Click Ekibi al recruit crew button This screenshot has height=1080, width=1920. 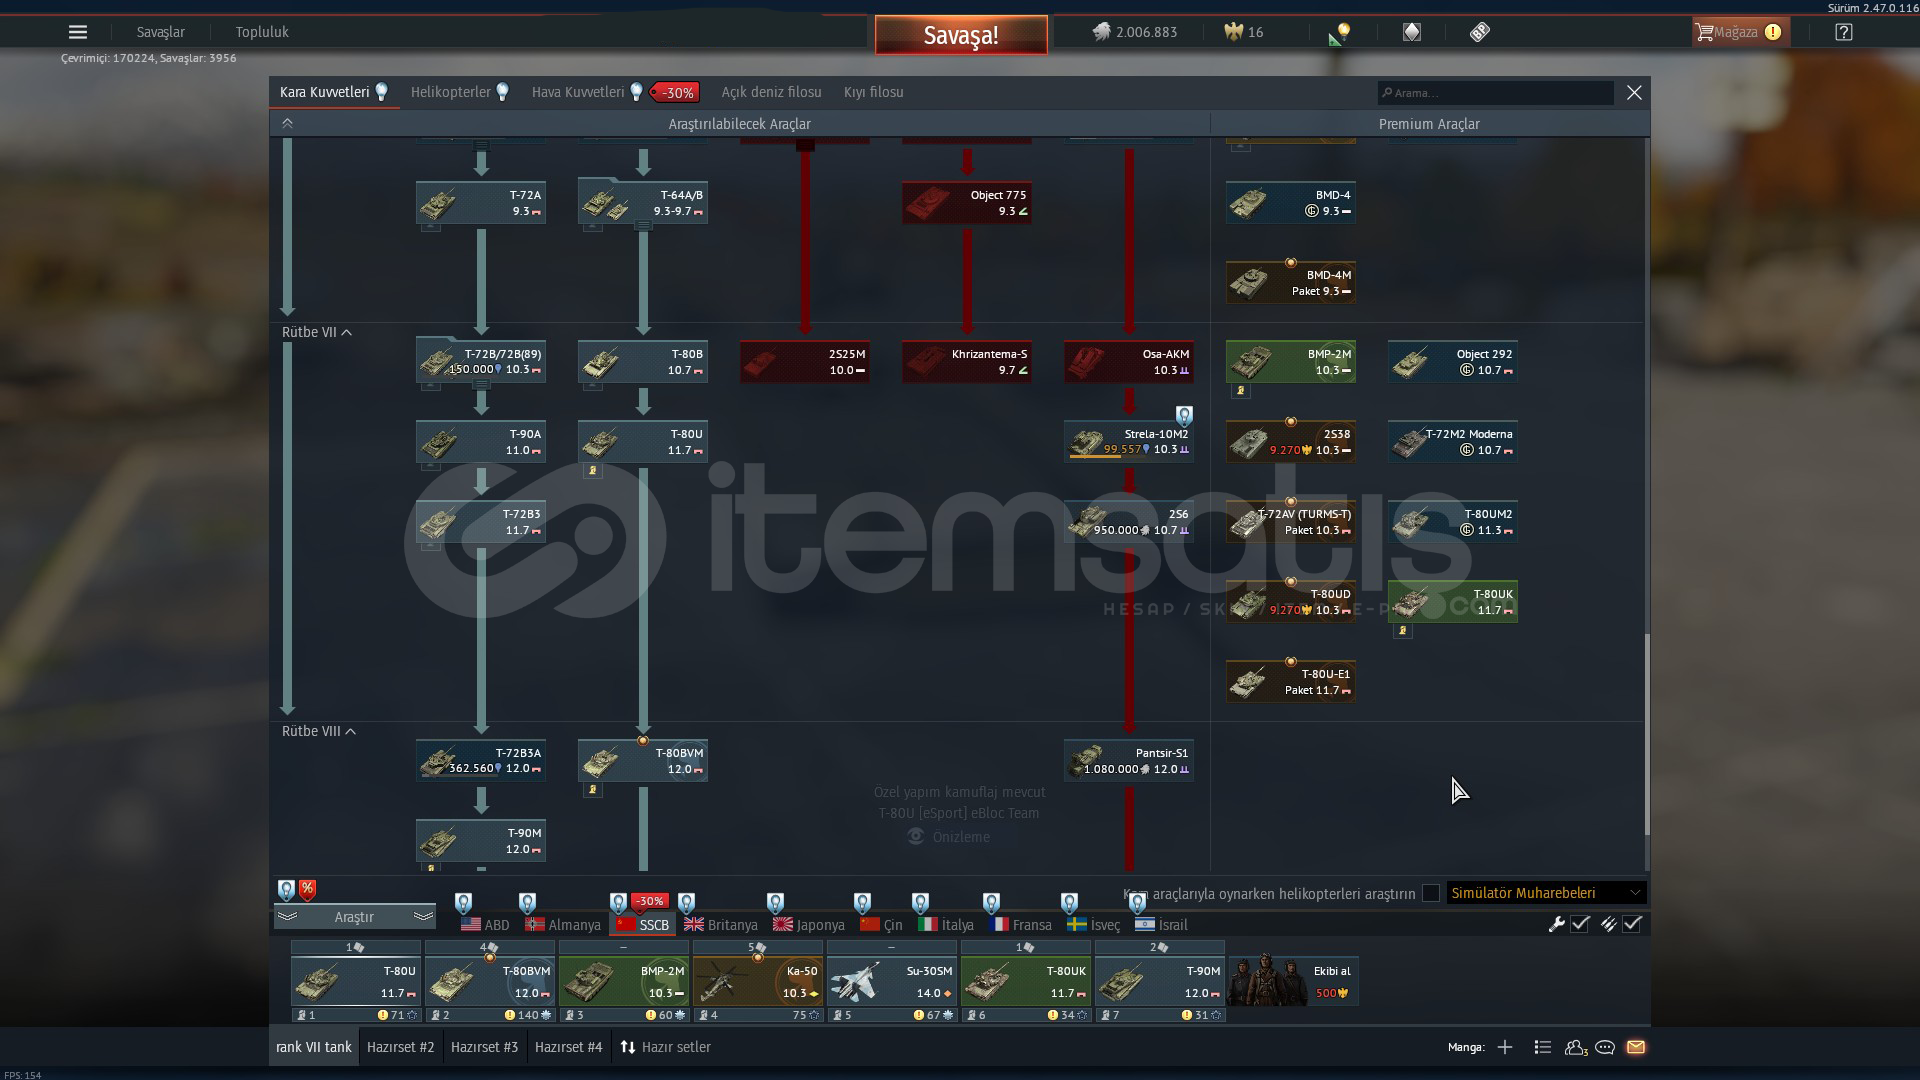pos(1293,981)
